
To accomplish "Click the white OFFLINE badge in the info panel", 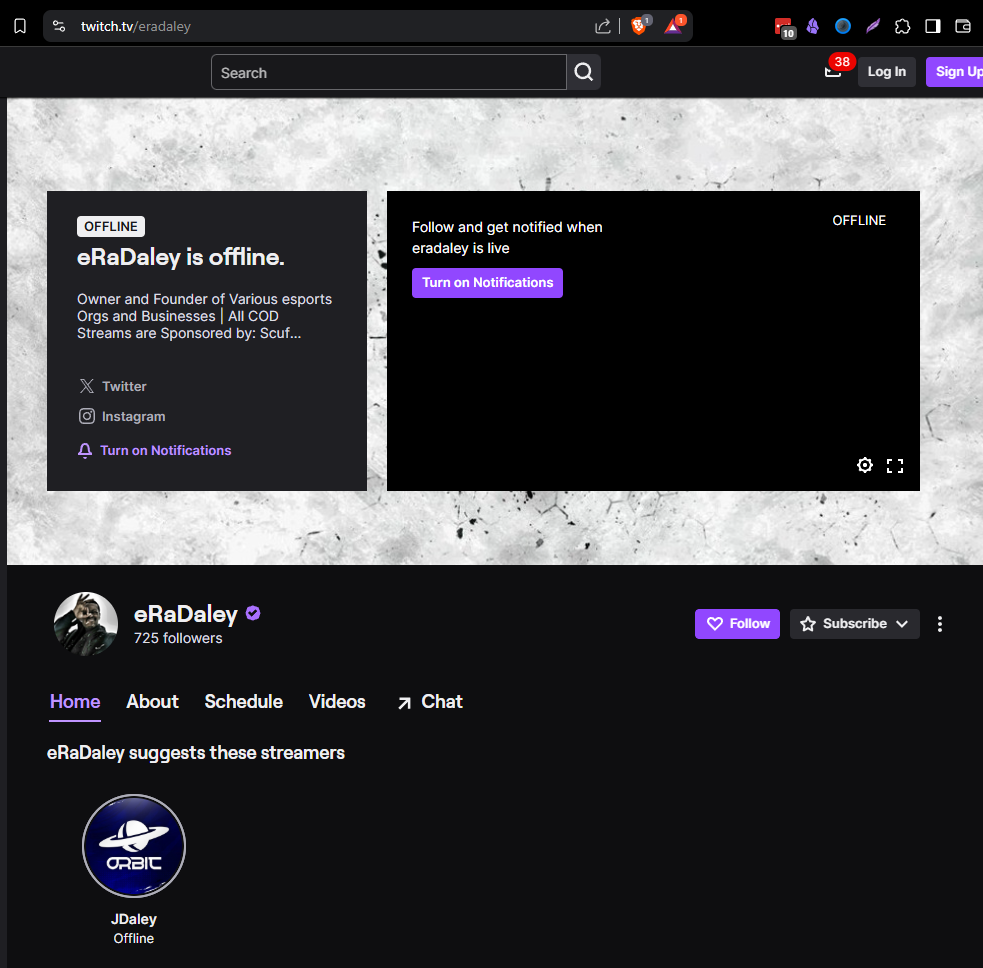I will tap(111, 226).
